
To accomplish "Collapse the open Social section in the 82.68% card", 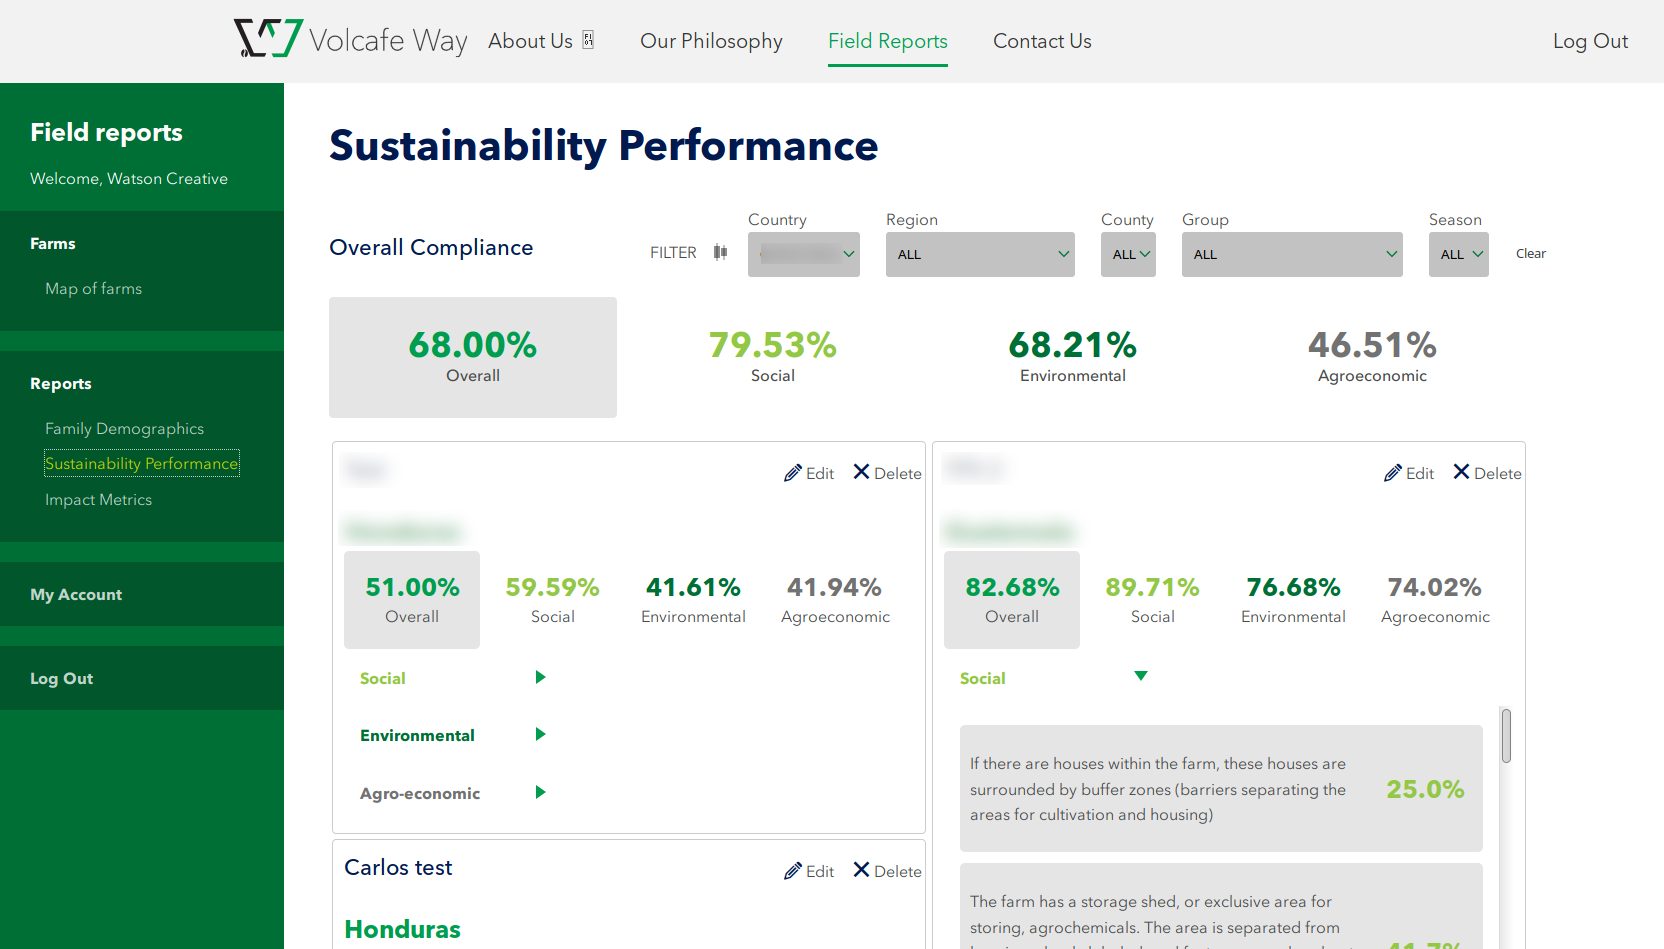I will click(x=1140, y=677).
